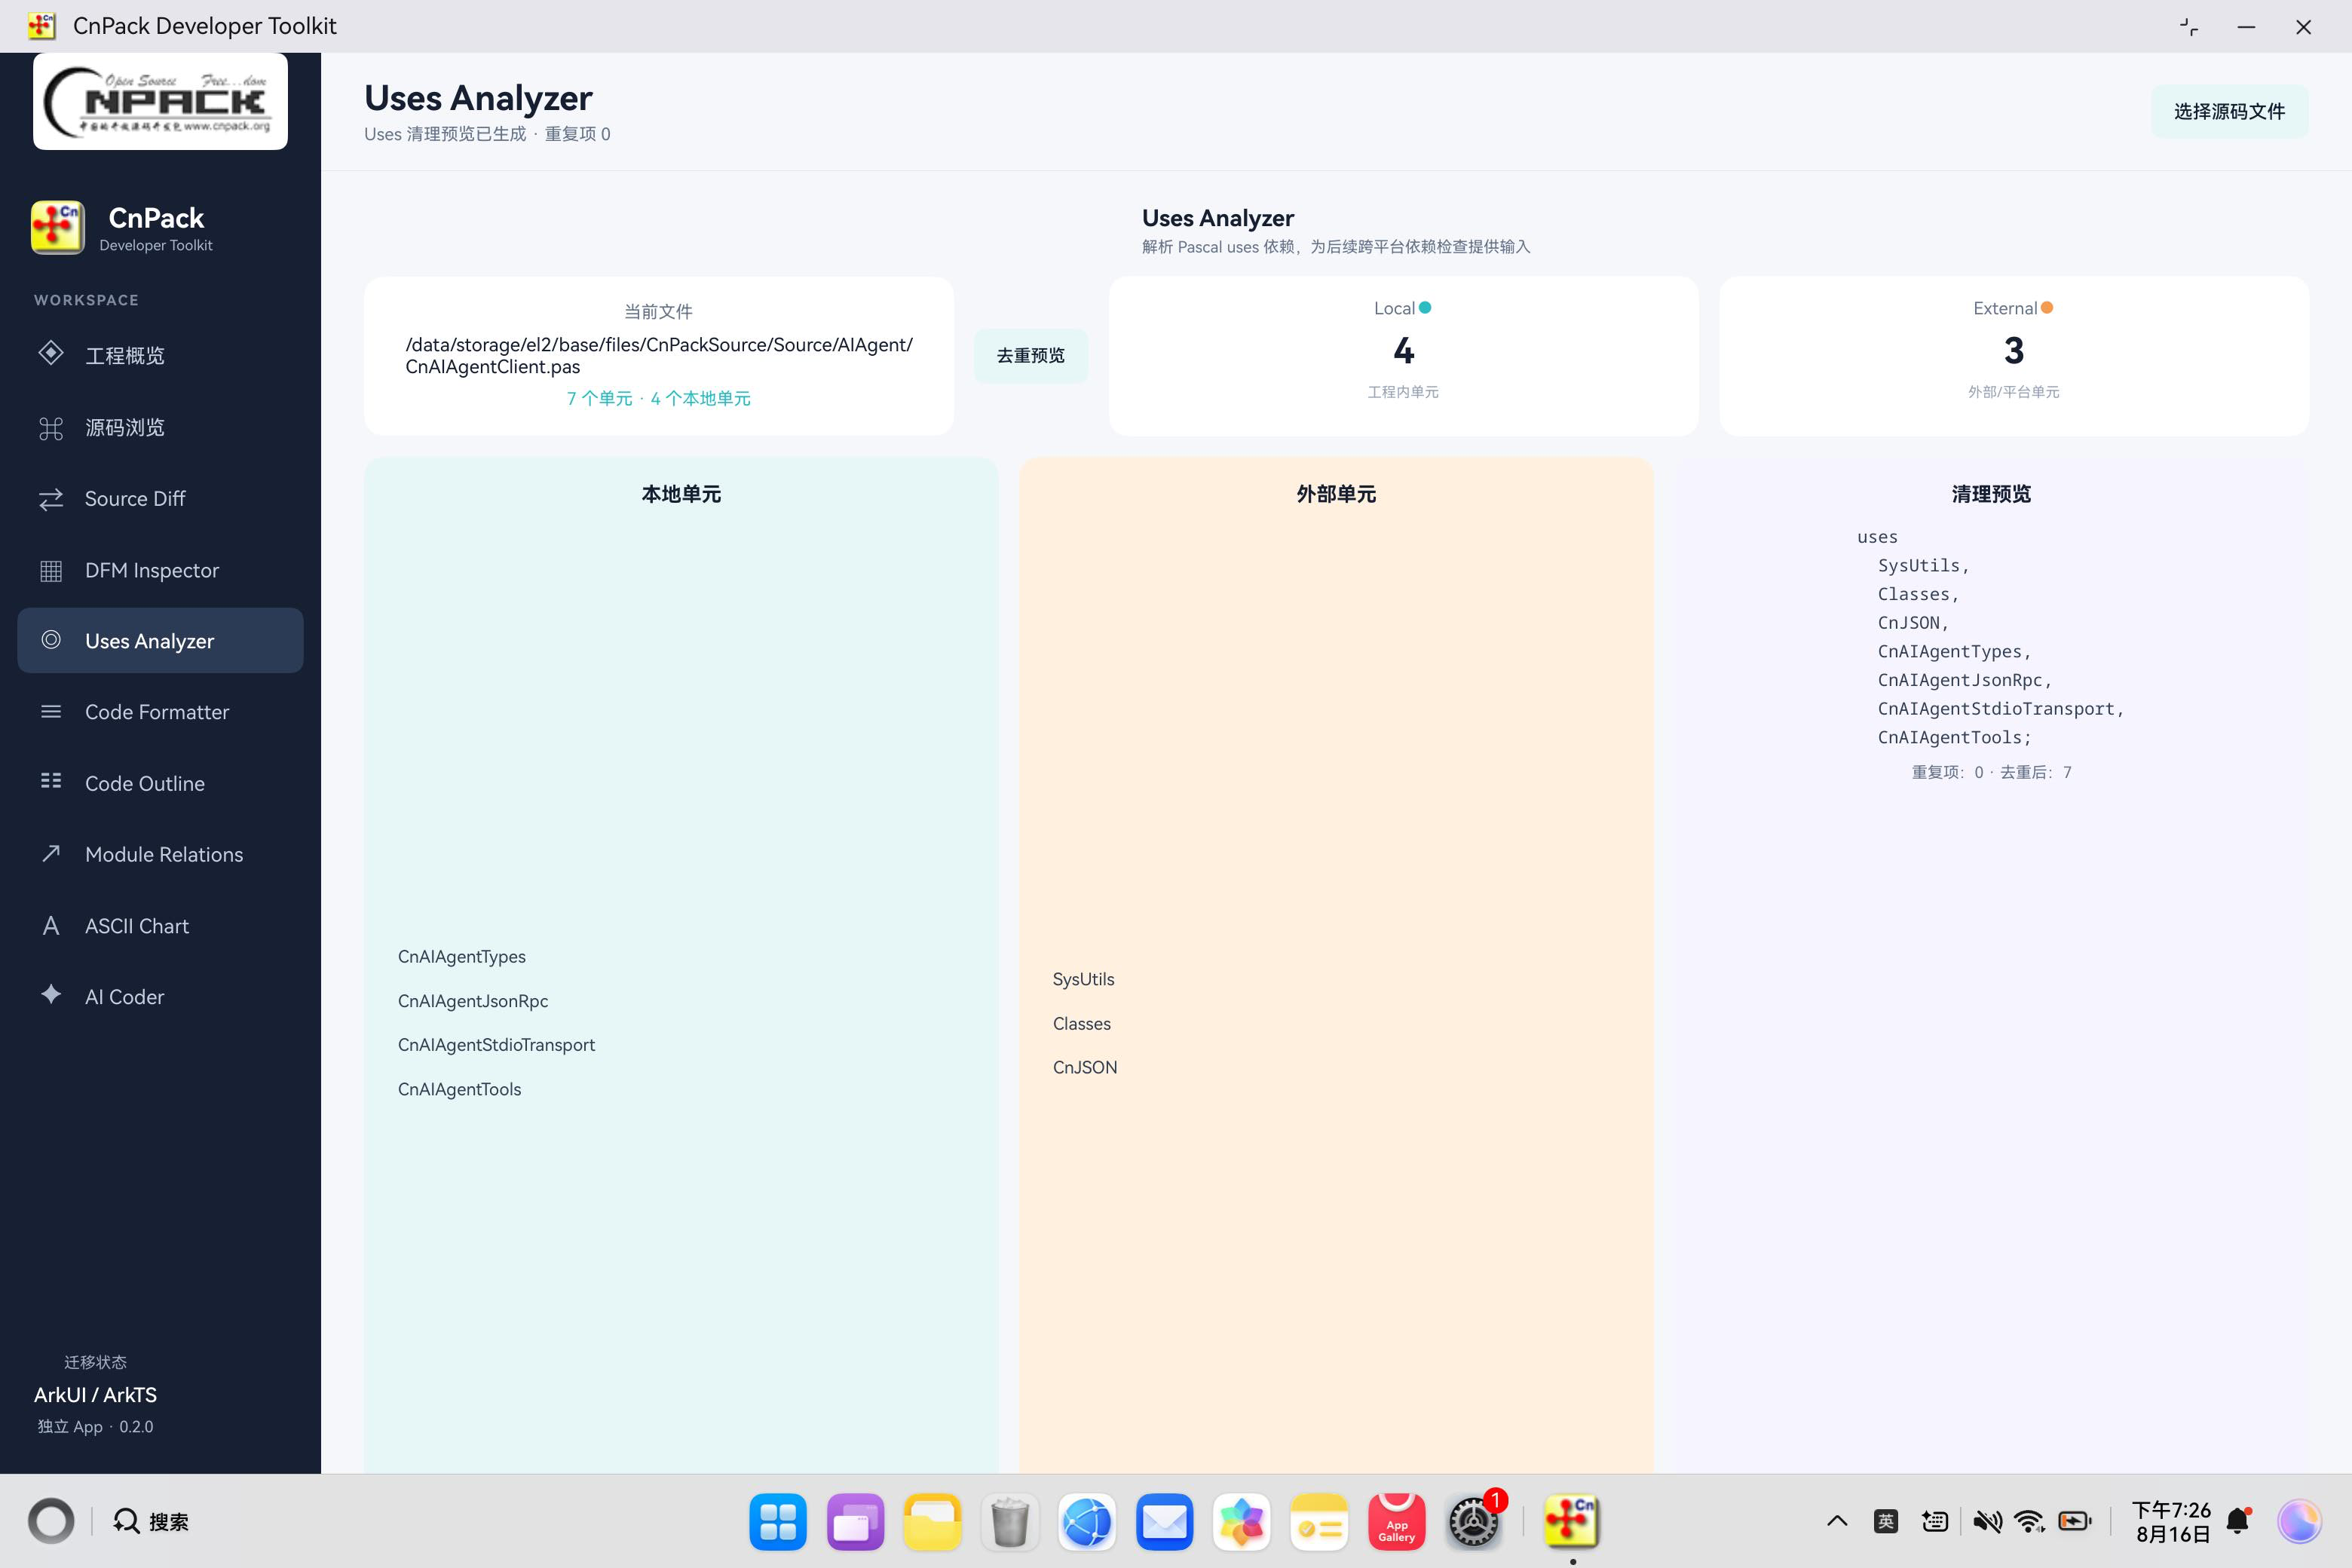
Task: Click the External 3 外部/平台单元 card
Action: coord(2013,356)
